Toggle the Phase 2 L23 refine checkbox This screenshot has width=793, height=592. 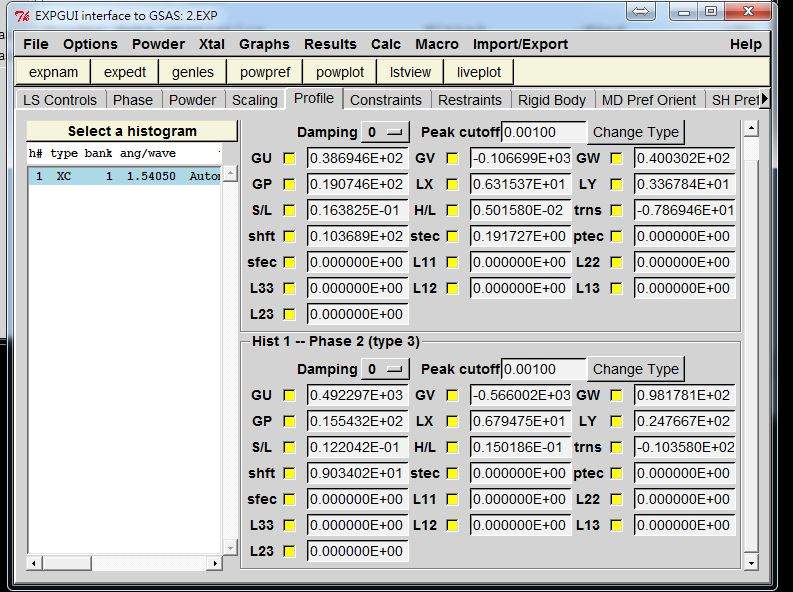pyautogui.click(x=289, y=552)
